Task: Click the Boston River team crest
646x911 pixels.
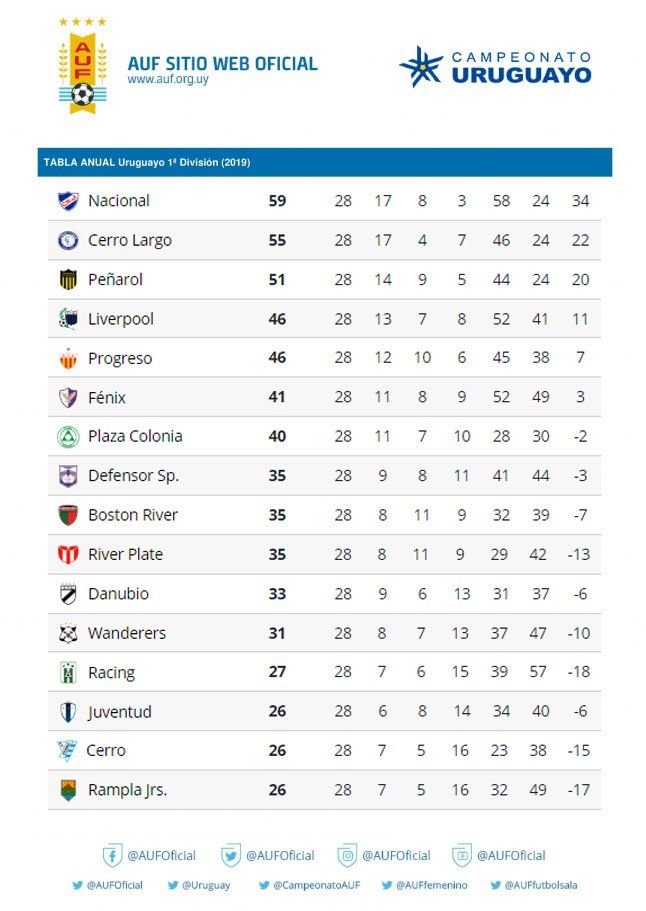Action: point(68,516)
